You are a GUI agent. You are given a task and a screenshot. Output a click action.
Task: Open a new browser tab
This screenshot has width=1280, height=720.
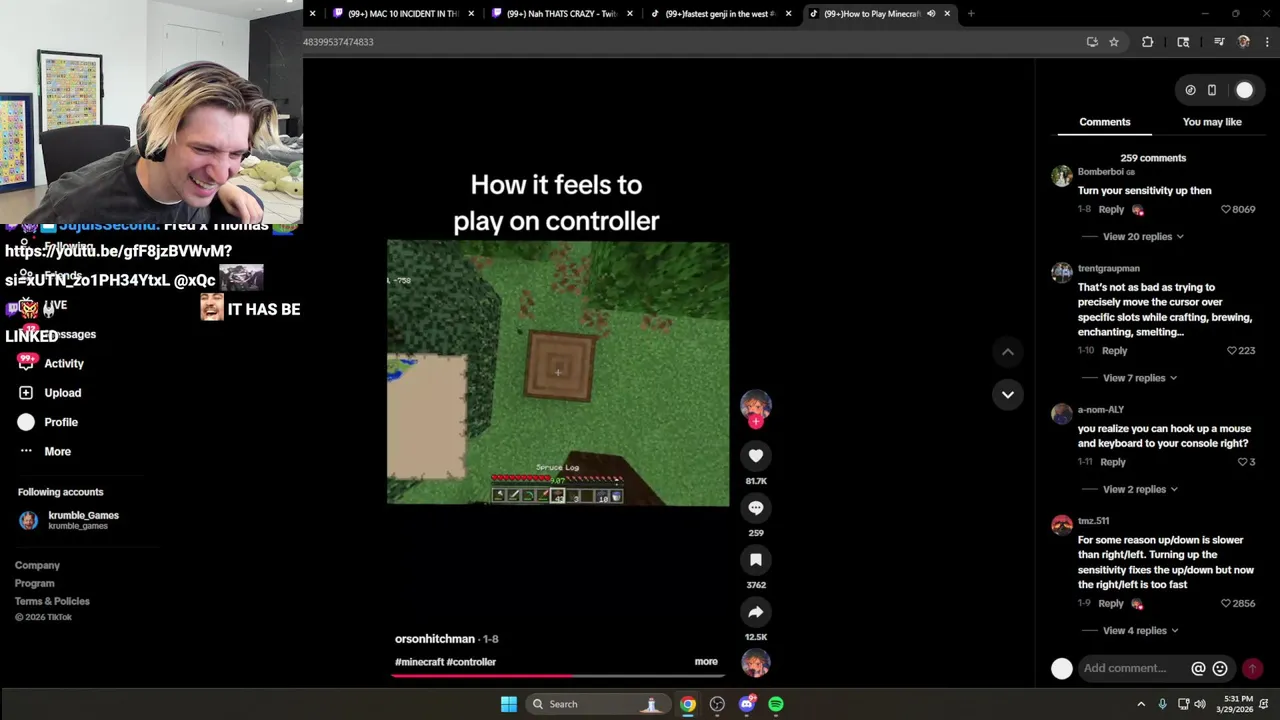[x=970, y=14]
